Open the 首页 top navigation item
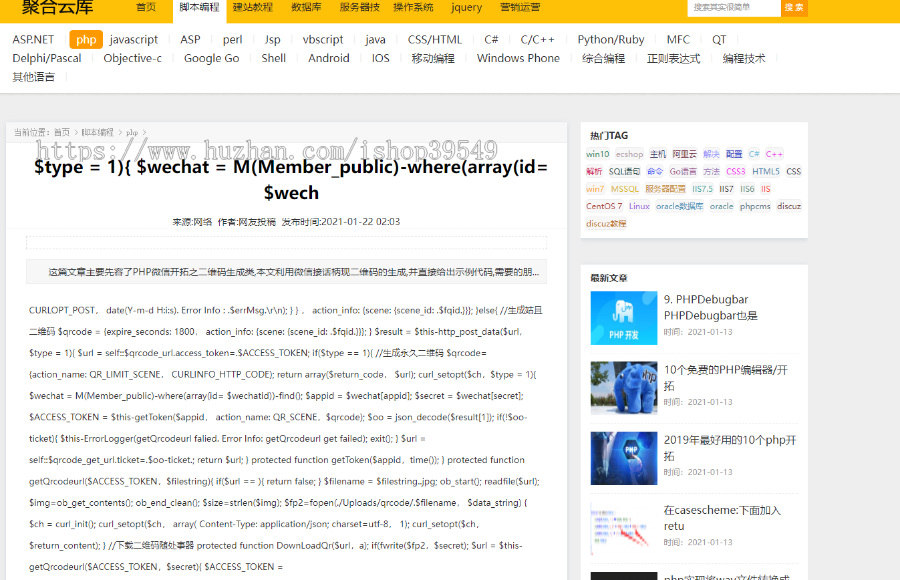 tap(146, 7)
